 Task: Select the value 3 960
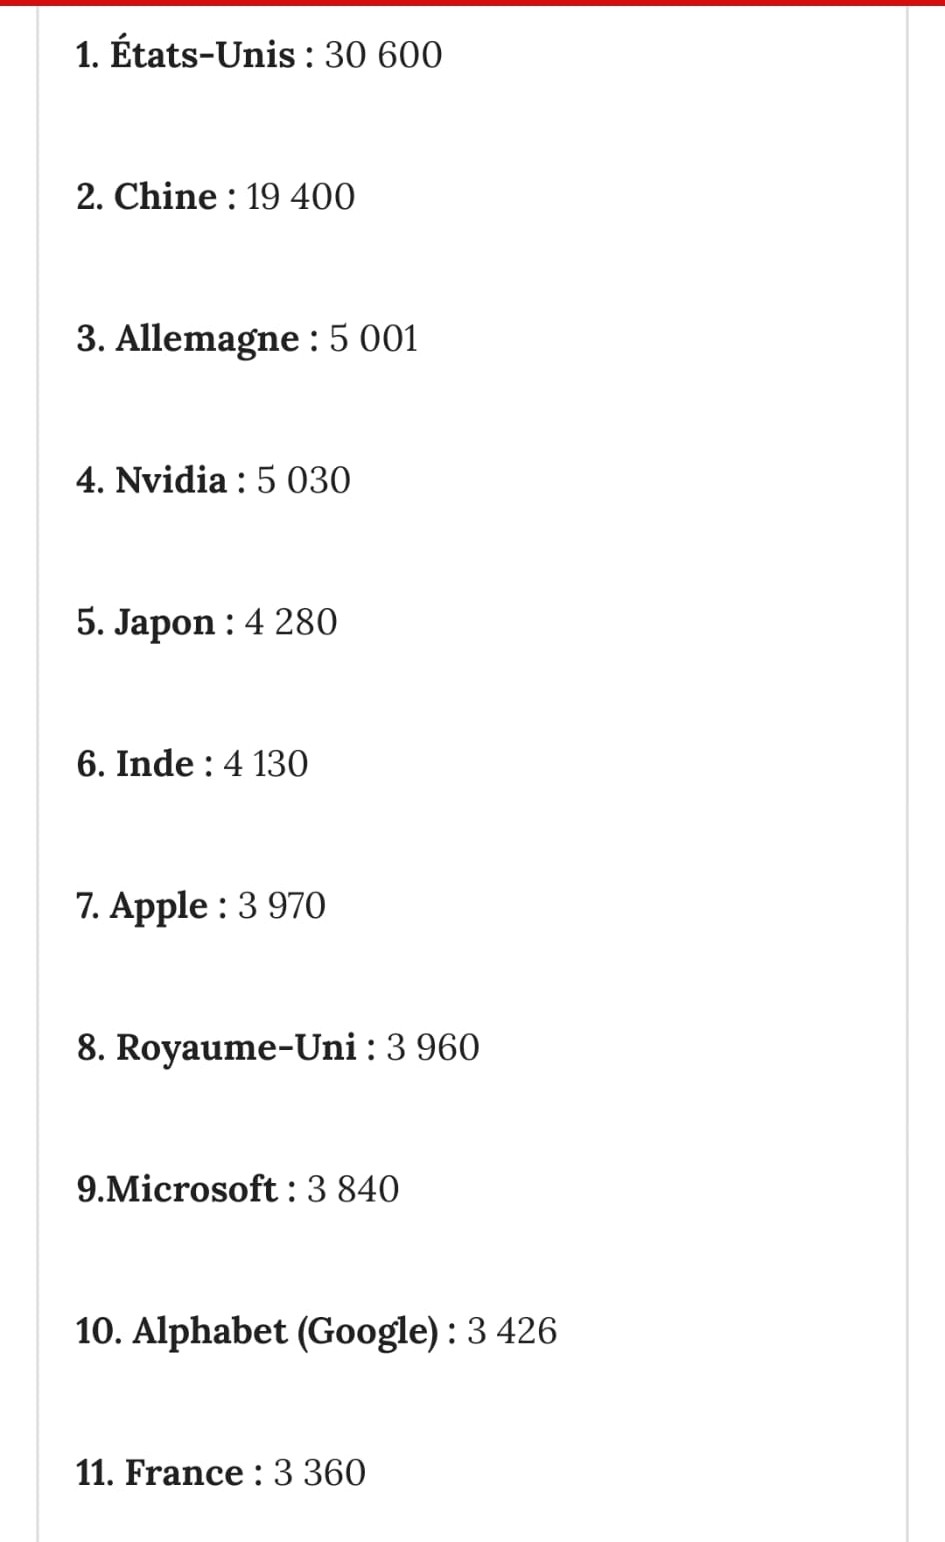pyautogui.click(x=432, y=1048)
